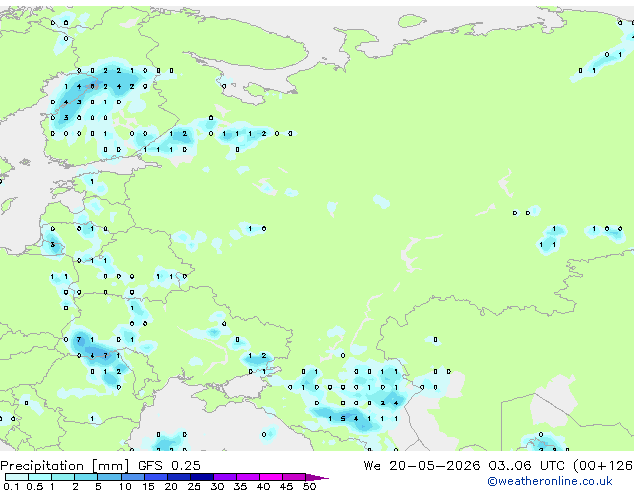Pick the 25–30 mm dark blue legend swatch
The width and height of the screenshot is (634, 490).
[202, 477]
